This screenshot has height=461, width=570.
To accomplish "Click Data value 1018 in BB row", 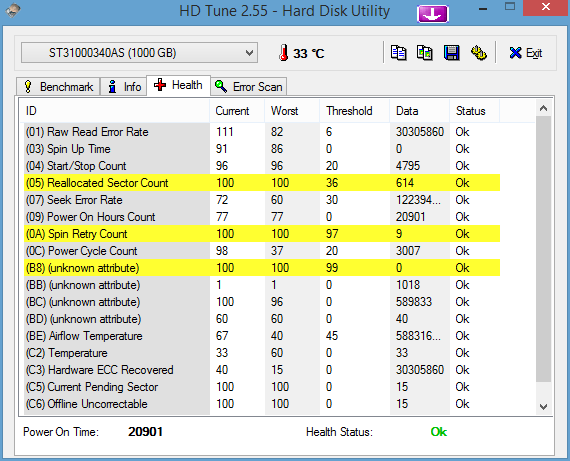I will (408, 285).
